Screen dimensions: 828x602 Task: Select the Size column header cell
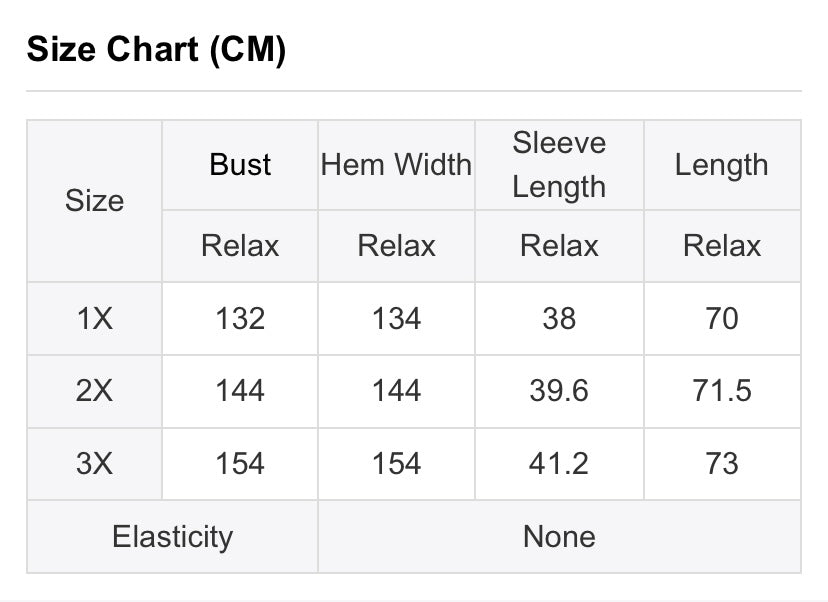pos(95,201)
